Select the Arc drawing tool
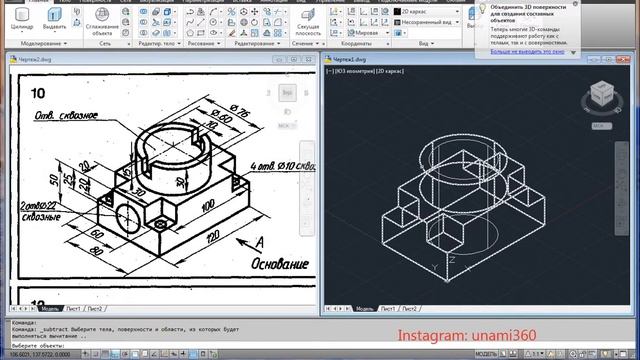This screenshot has height=360, width=640. pyautogui.click(x=213, y=11)
